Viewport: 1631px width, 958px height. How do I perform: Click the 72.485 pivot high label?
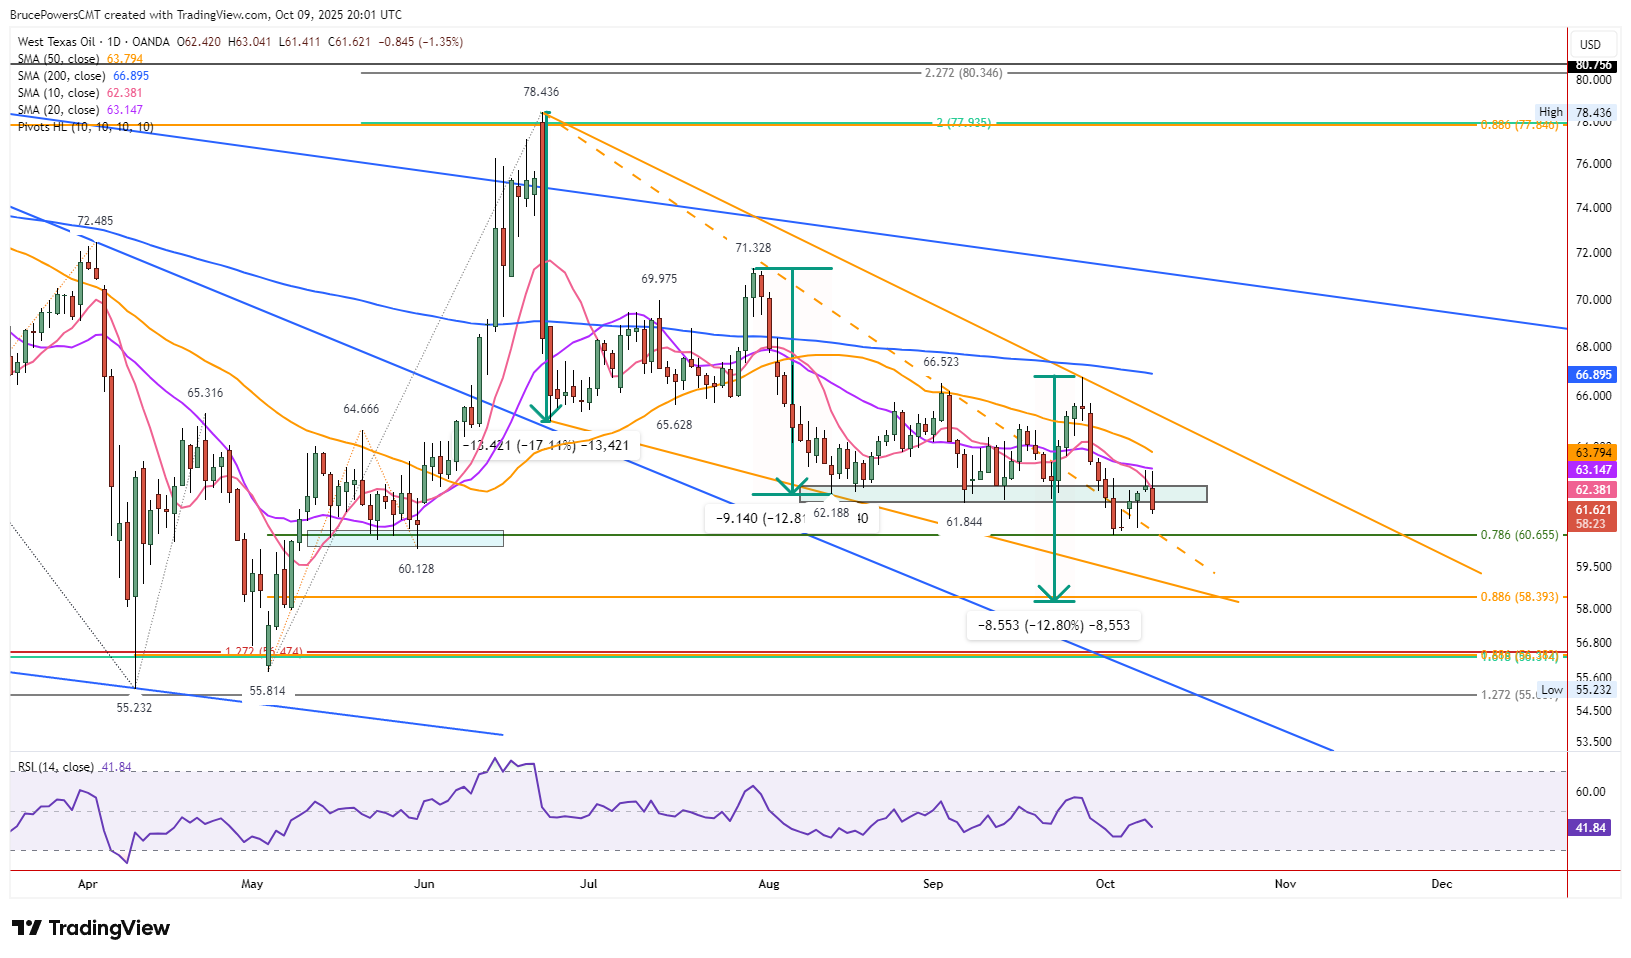(x=95, y=221)
